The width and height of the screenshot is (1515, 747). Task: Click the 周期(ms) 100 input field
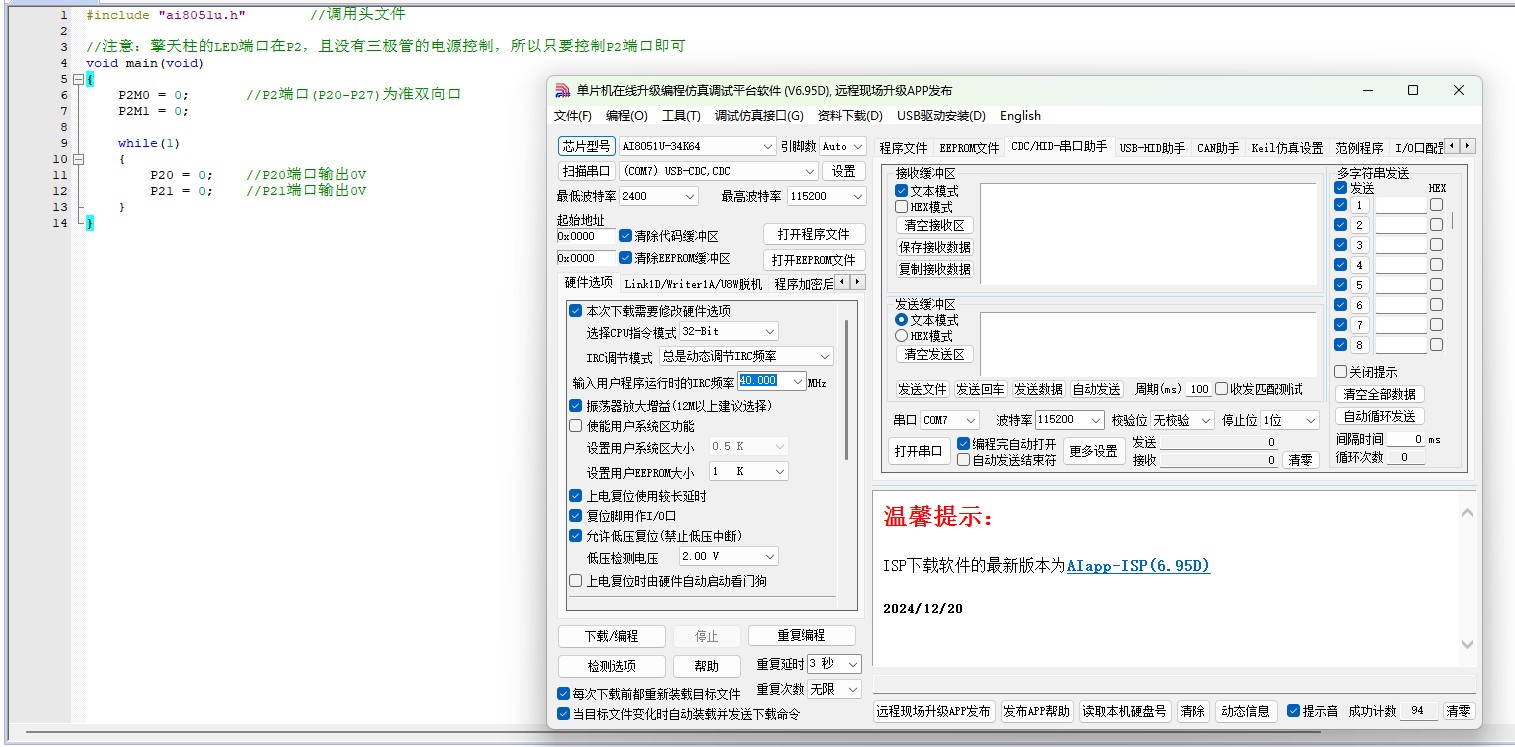pyautogui.click(x=1200, y=389)
